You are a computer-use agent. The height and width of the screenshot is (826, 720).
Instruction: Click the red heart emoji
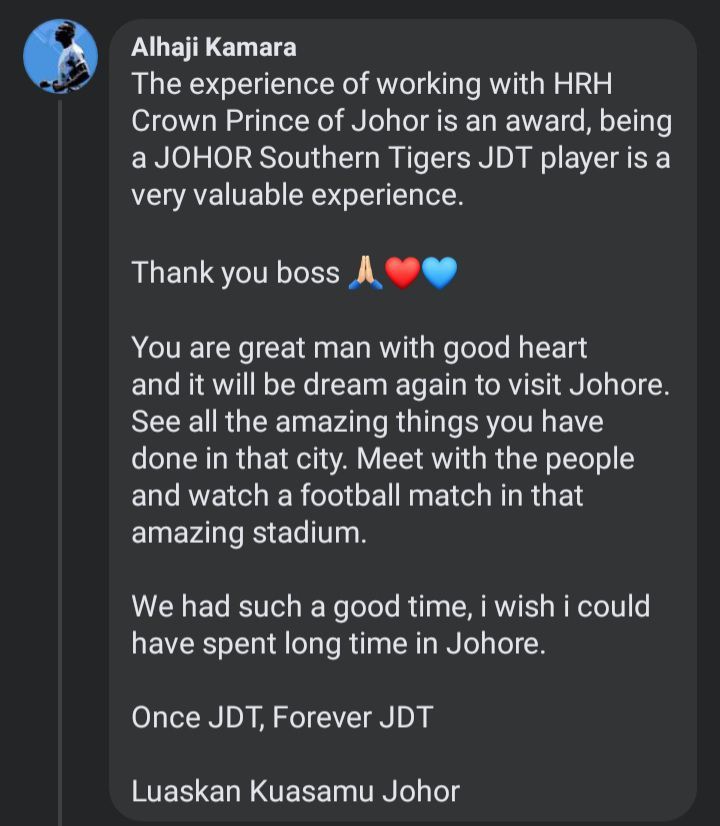click(x=402, y=272)
